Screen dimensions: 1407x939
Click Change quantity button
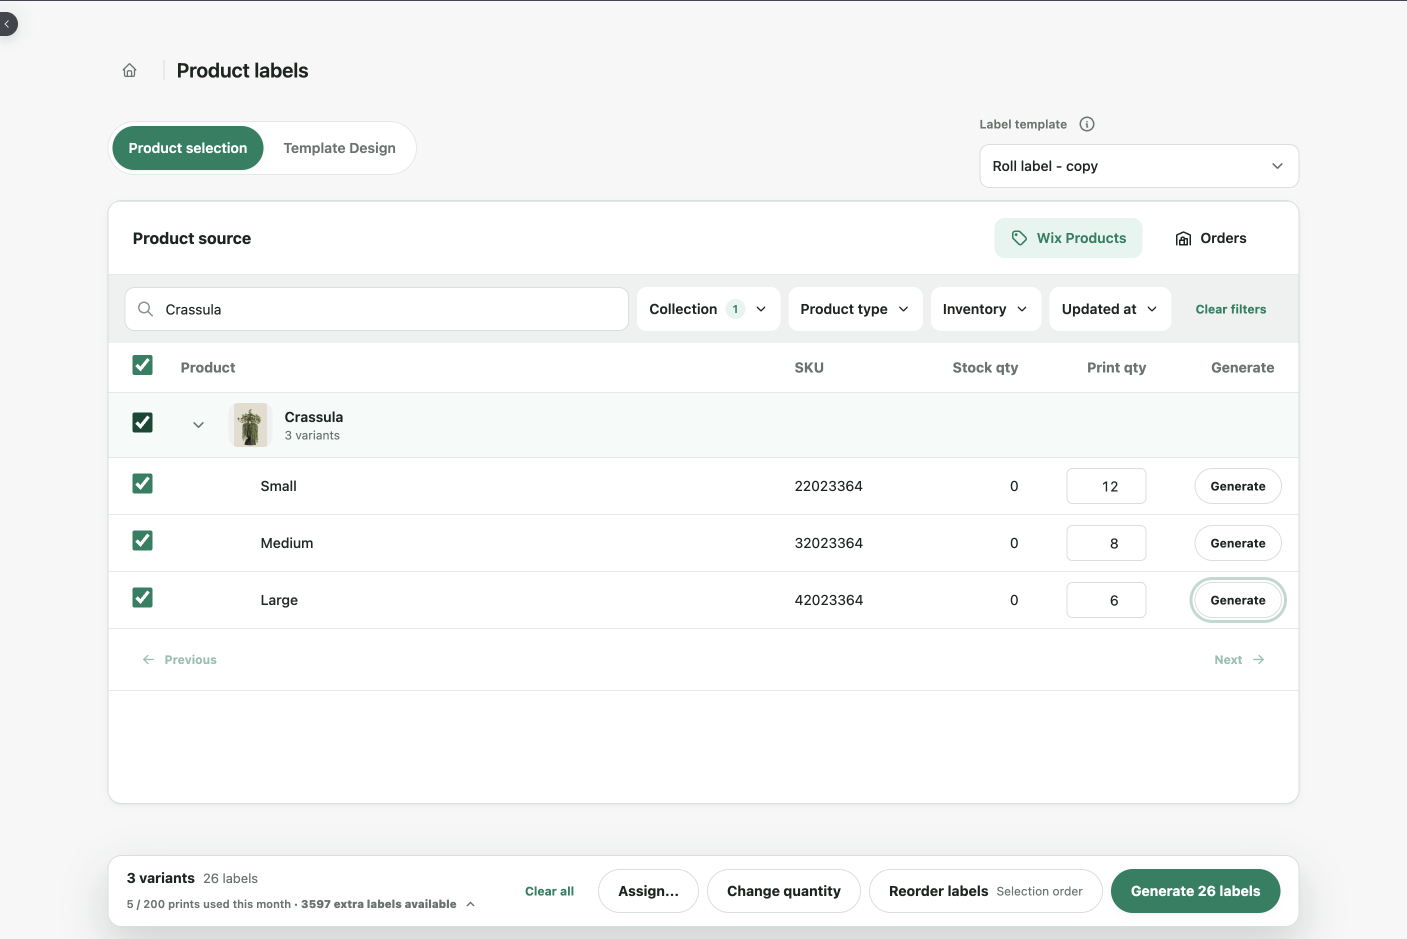tap(784, 891)
